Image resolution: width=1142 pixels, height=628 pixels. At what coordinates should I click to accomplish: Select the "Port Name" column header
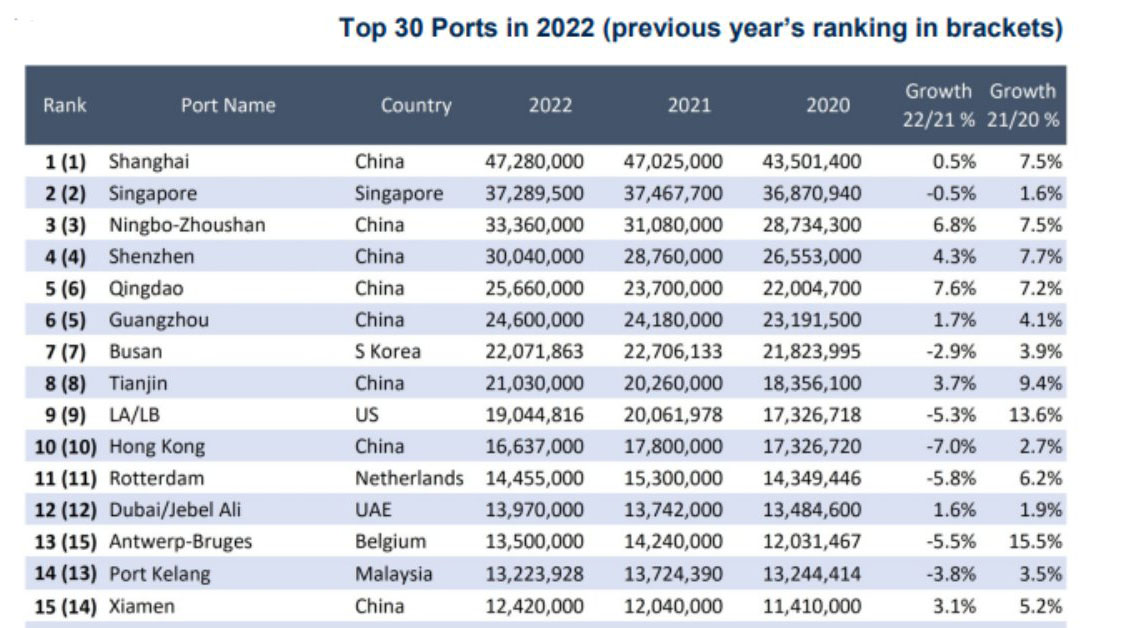[228, 106]
